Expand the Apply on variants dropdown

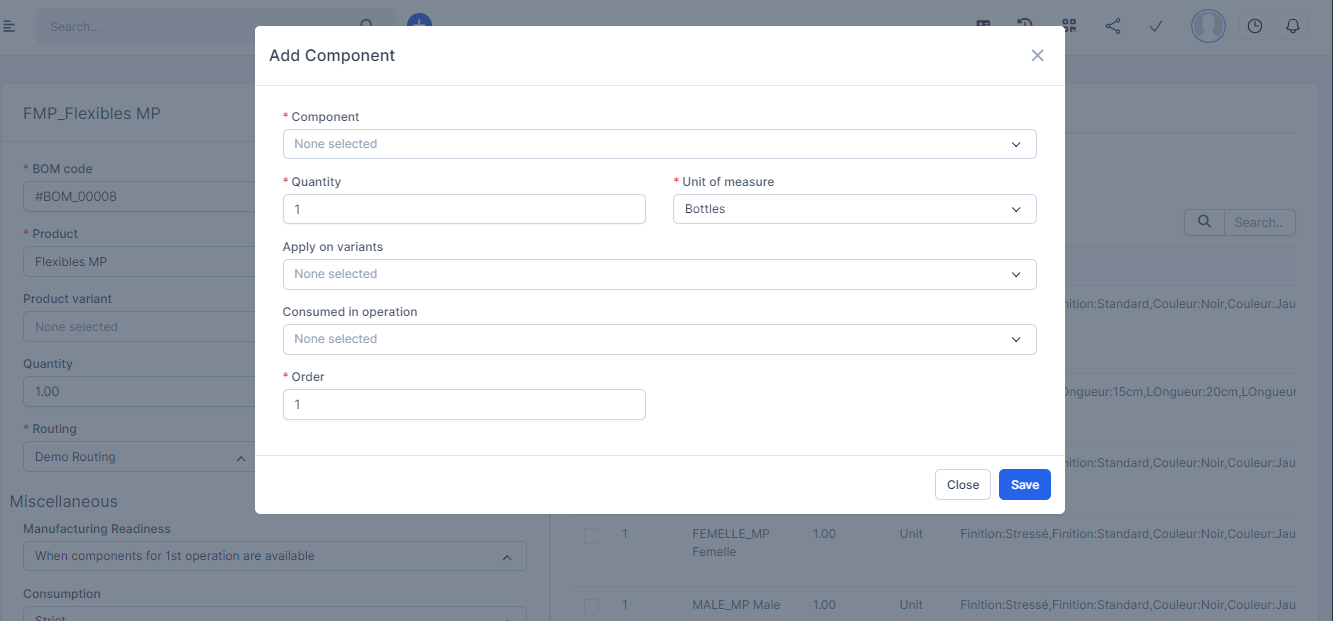pos(659,274)
